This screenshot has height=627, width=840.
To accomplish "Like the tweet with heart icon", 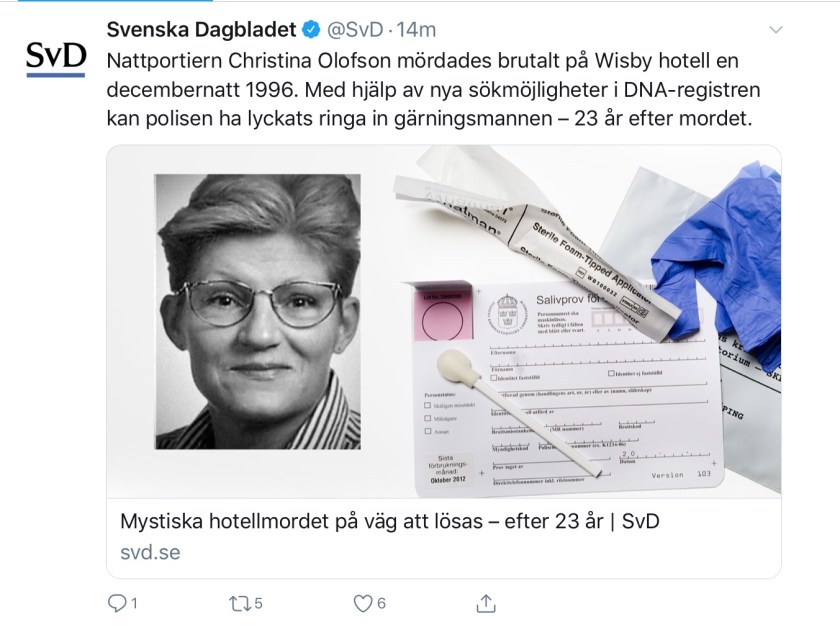I will click(x=363, y=604).
